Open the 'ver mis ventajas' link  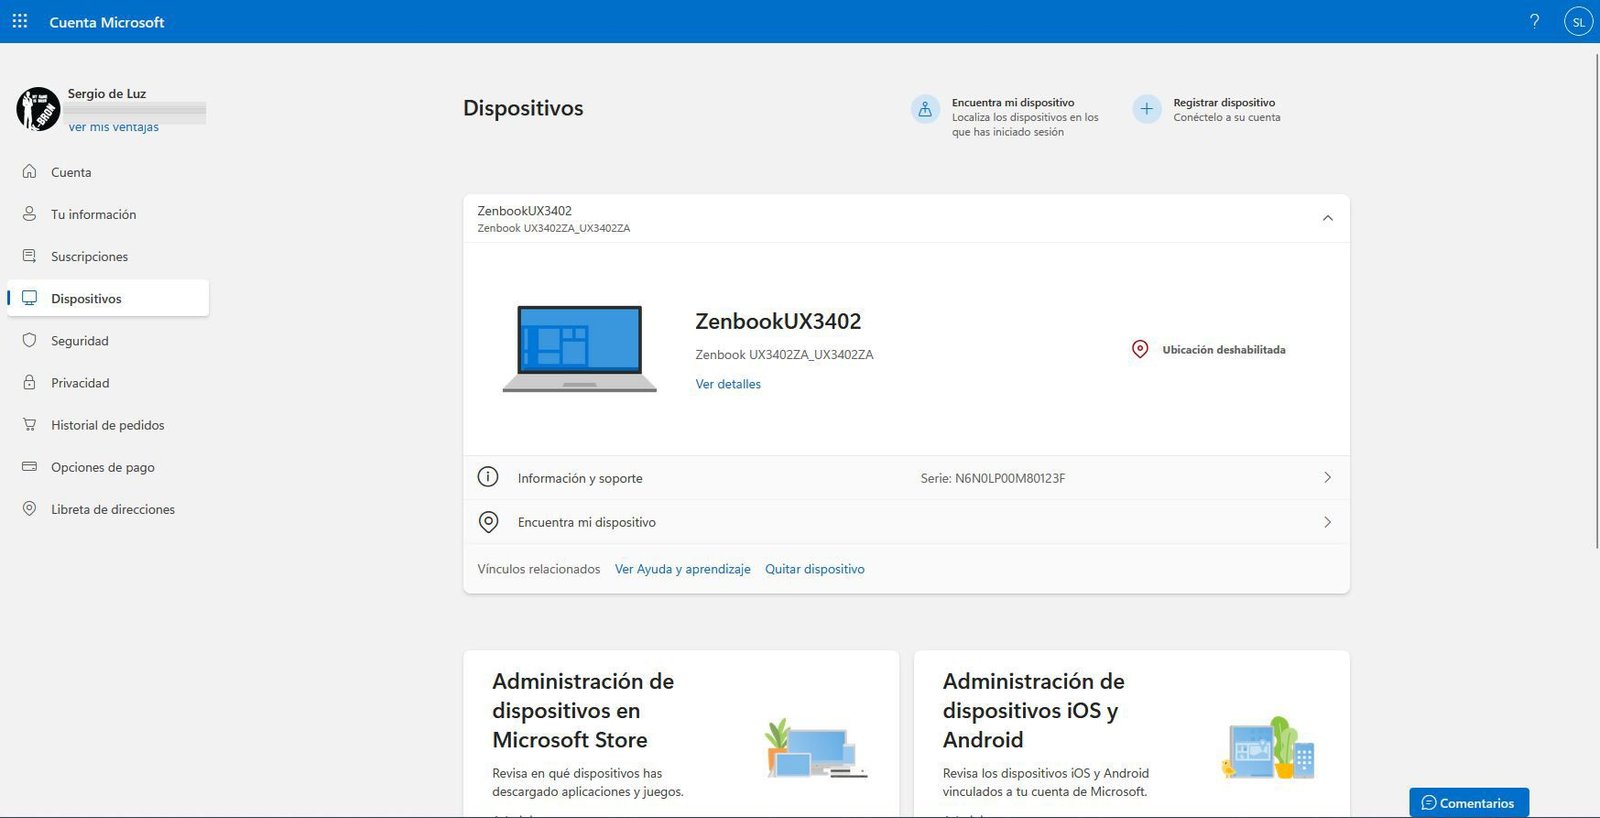point(113,127)
